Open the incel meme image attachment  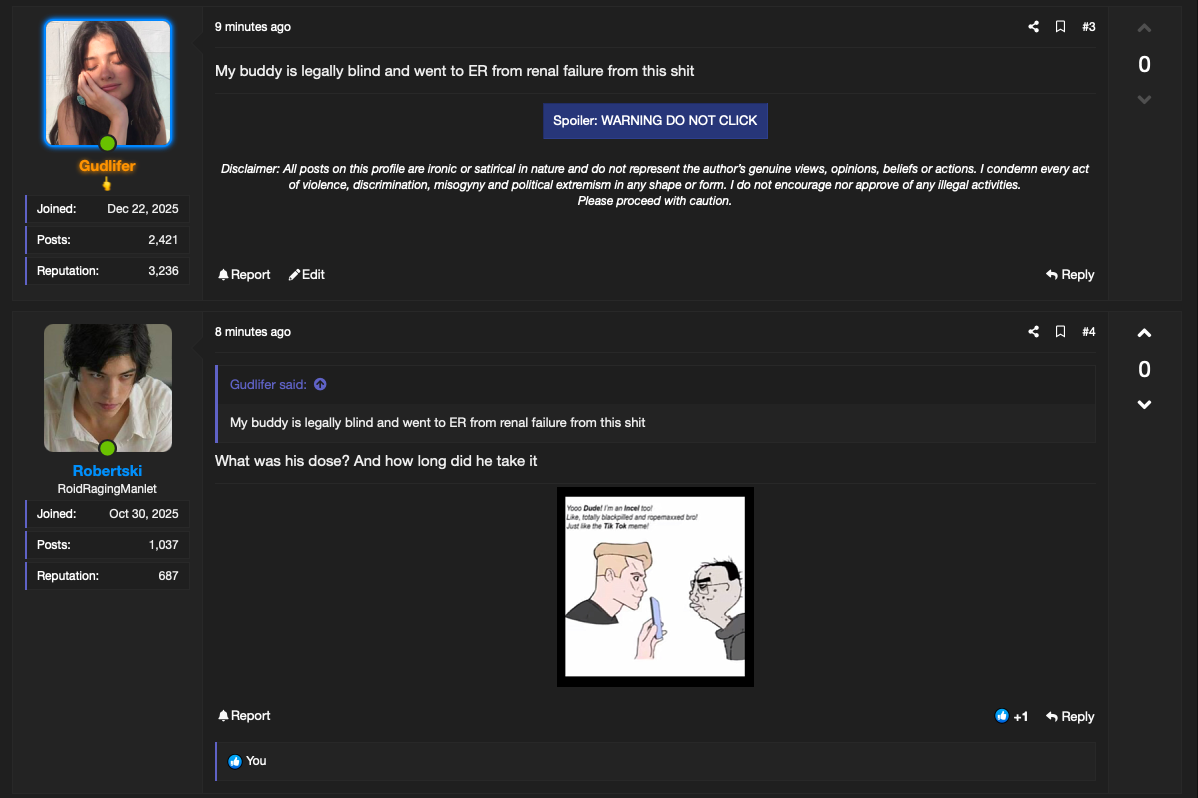(x=655, y=586)
